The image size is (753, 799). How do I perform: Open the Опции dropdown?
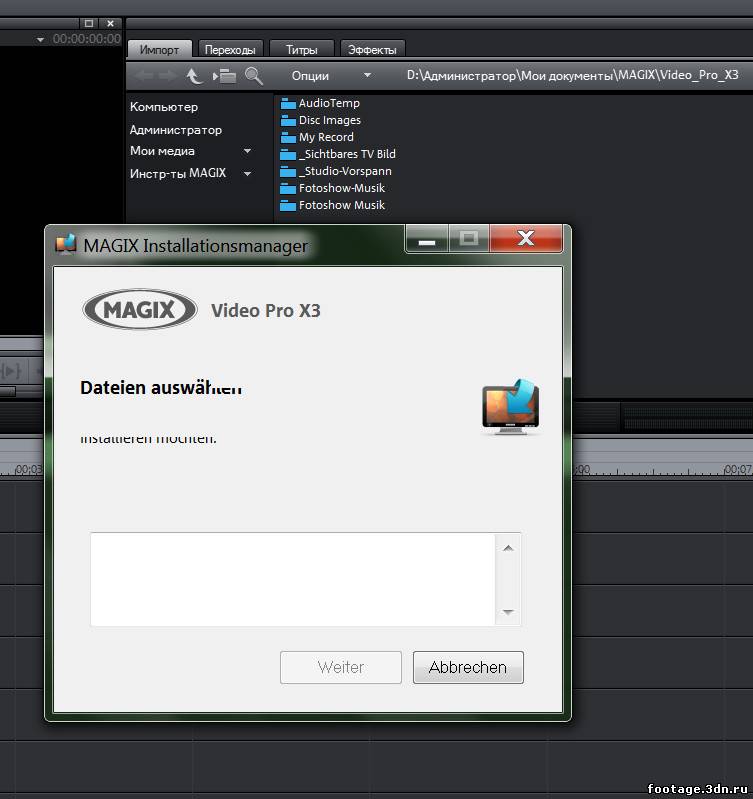click(331, 76)
